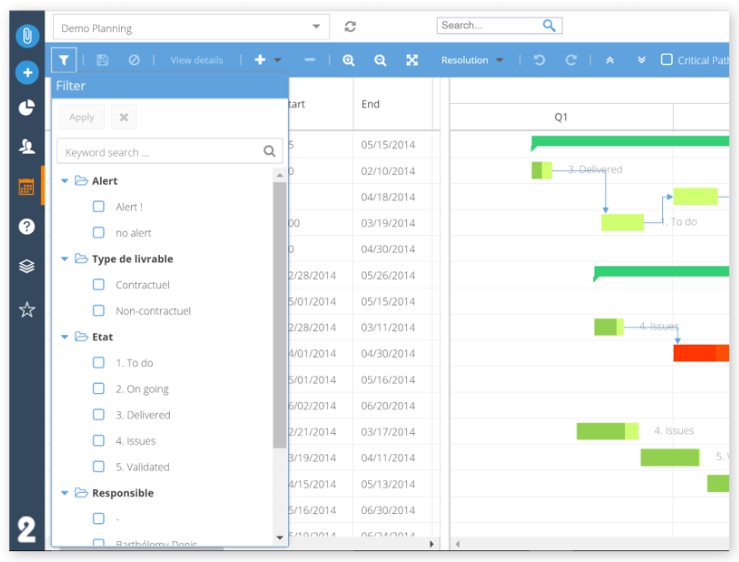Tick the "Contractuel" checkbox
739x562 pixels.
[x=99, y=285]
